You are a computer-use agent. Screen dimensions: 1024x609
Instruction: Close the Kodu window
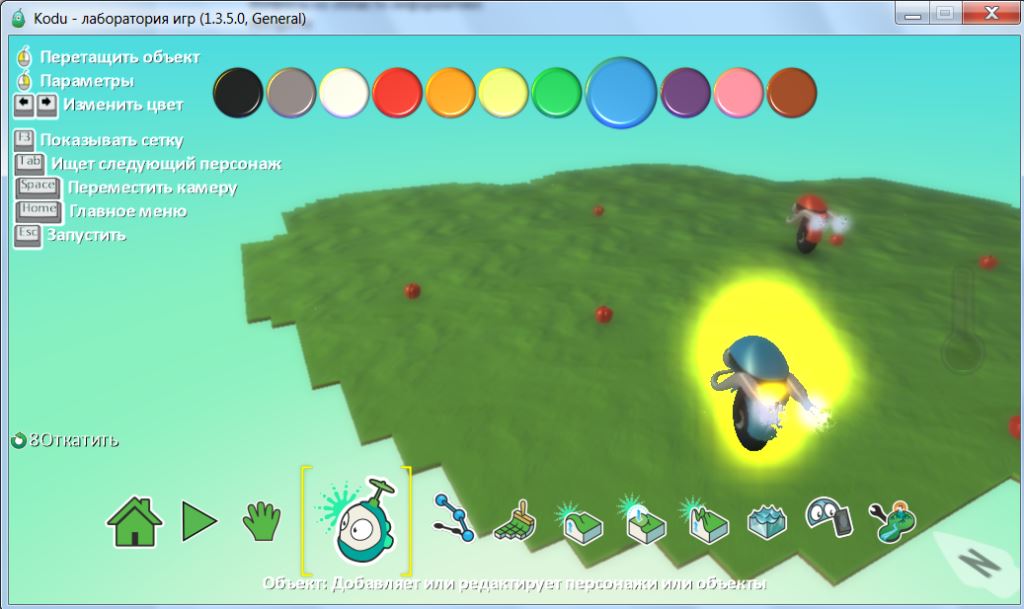point(992,13)
